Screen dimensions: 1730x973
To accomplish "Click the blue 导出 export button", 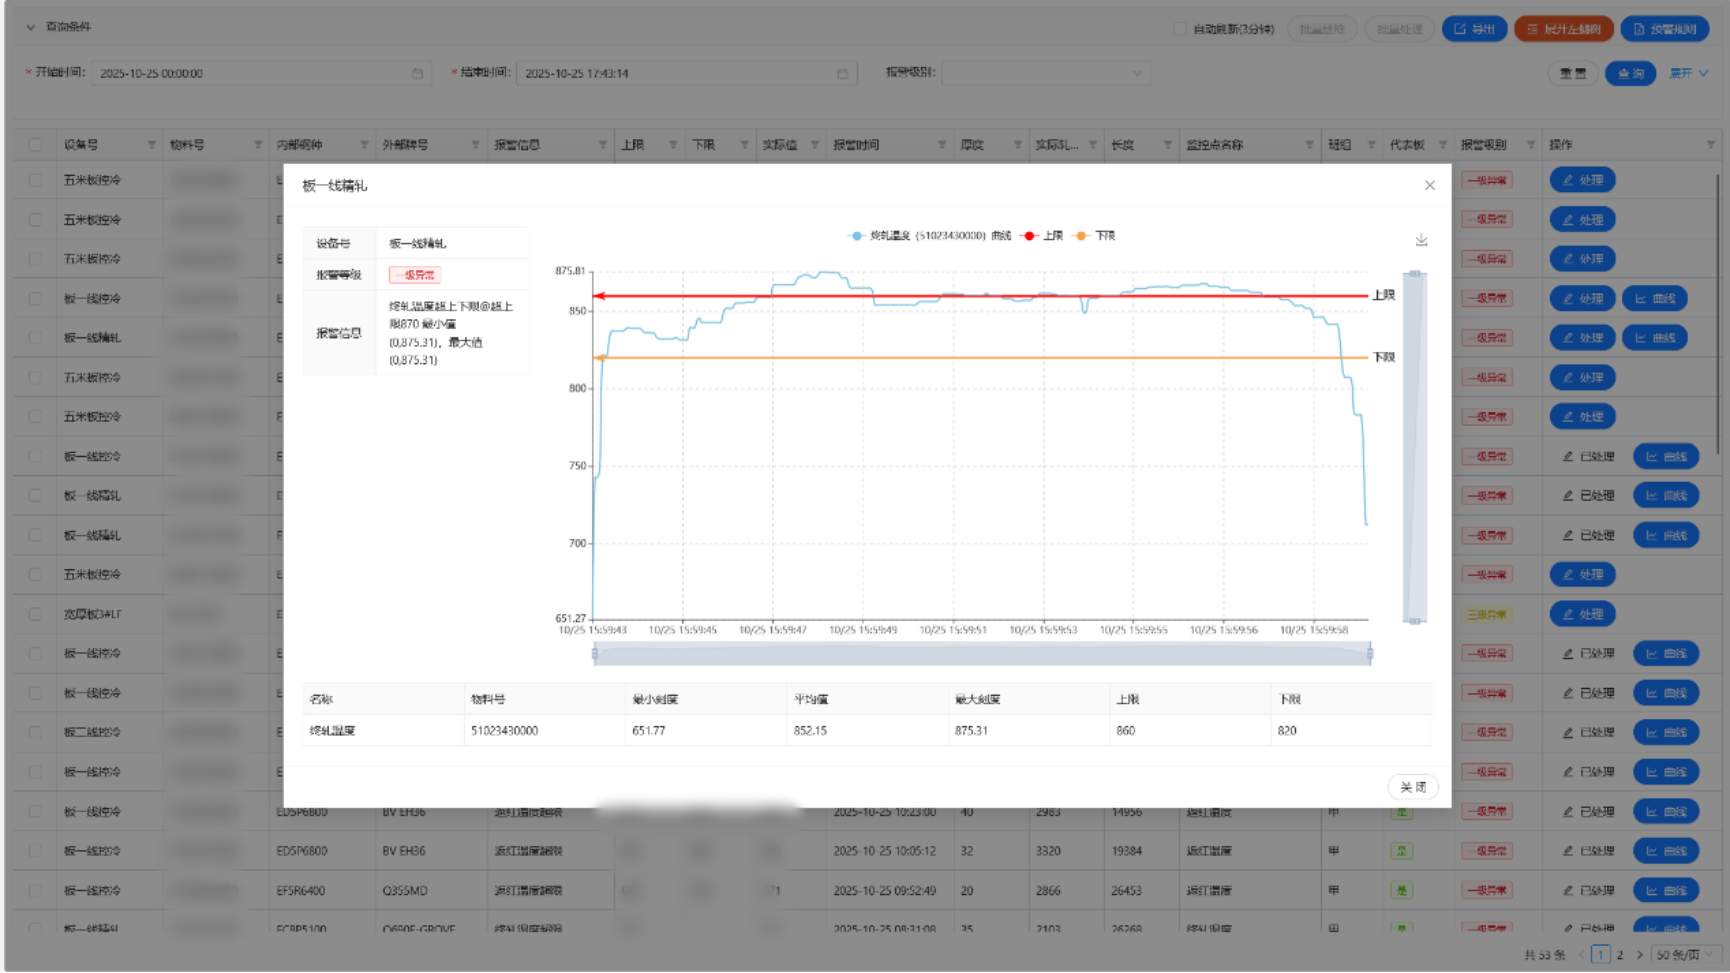I will [x=1474, y=29].
